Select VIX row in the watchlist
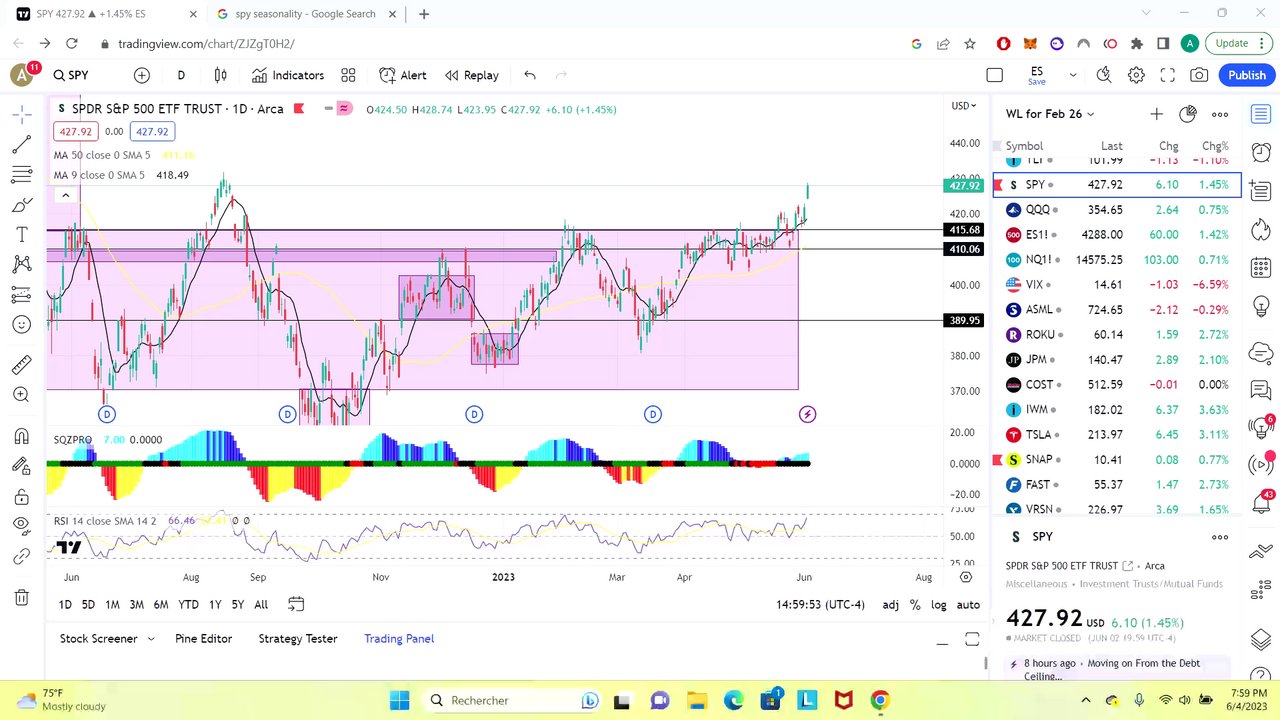This screenshot has width=1280, height=720. click(x=1117, y=285)
